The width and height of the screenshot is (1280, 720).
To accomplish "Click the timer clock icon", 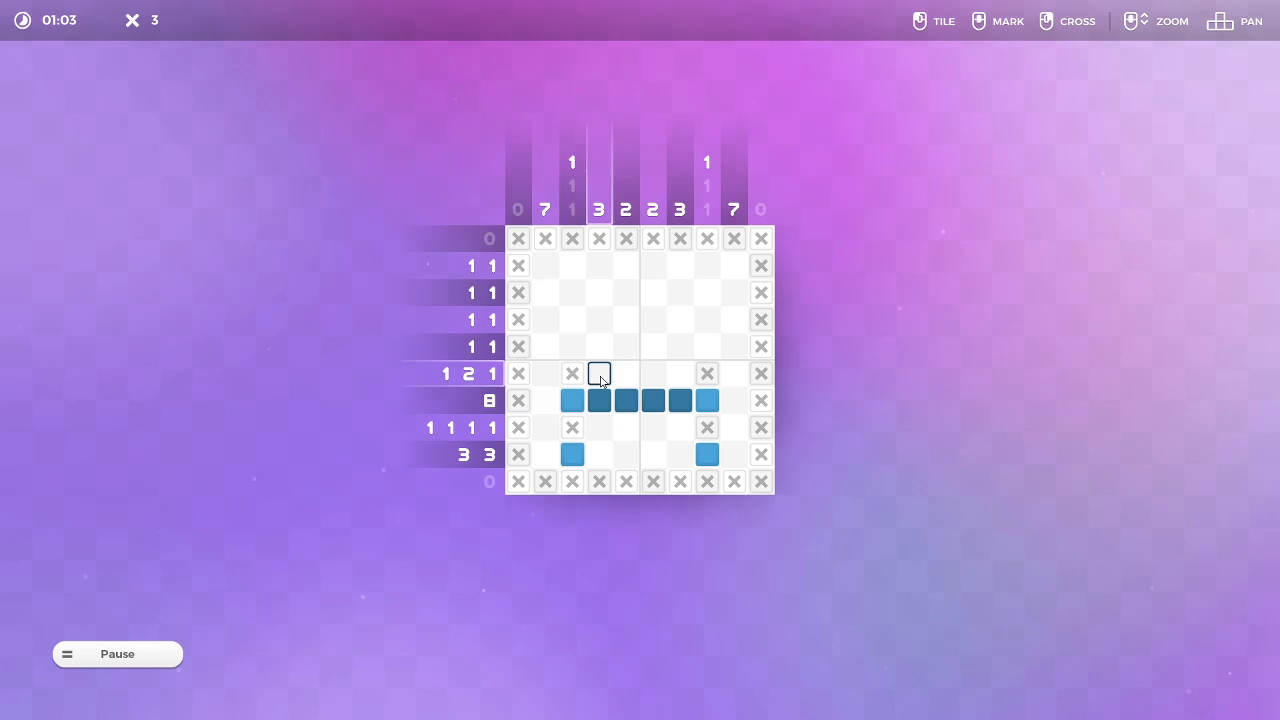I will coord(22,20).
